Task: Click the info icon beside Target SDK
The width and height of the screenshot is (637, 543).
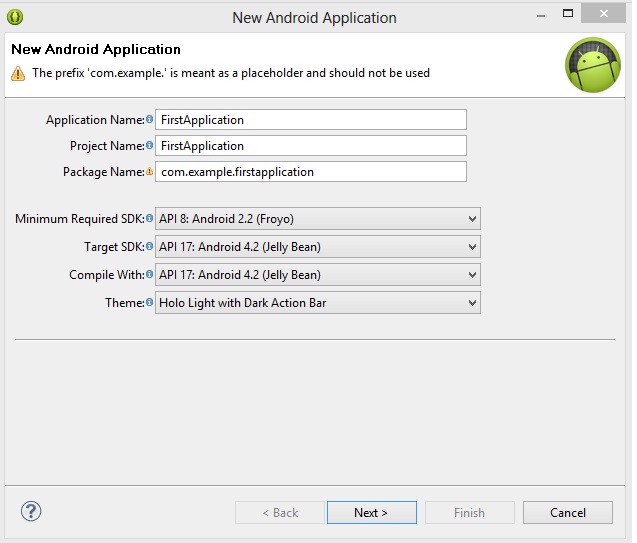Action: point(150,247)
